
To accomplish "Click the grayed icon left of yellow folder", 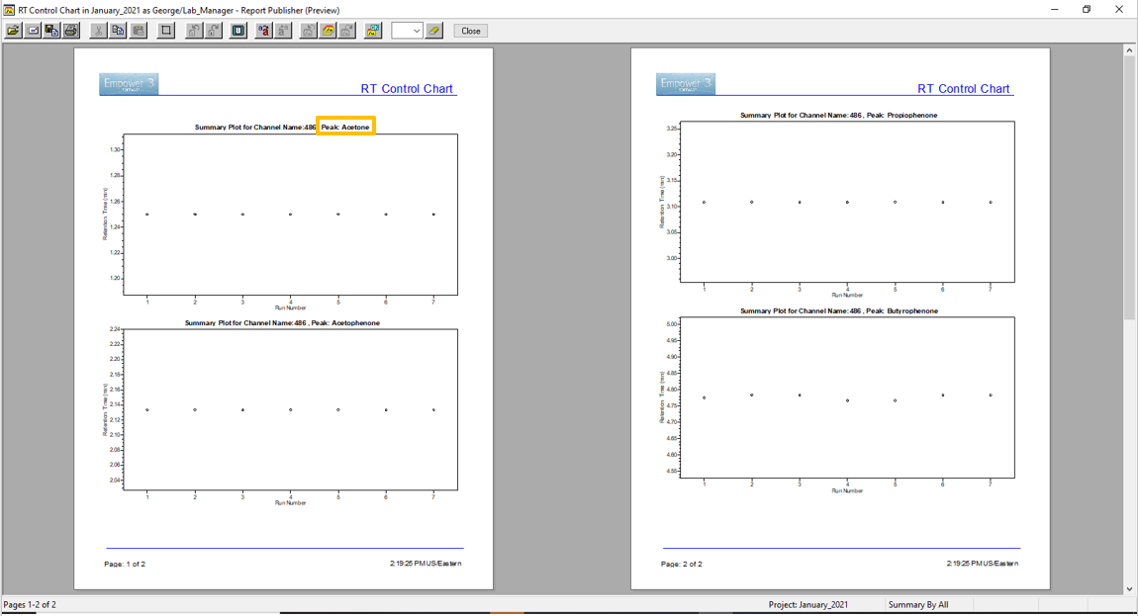I will click(308, 30).
